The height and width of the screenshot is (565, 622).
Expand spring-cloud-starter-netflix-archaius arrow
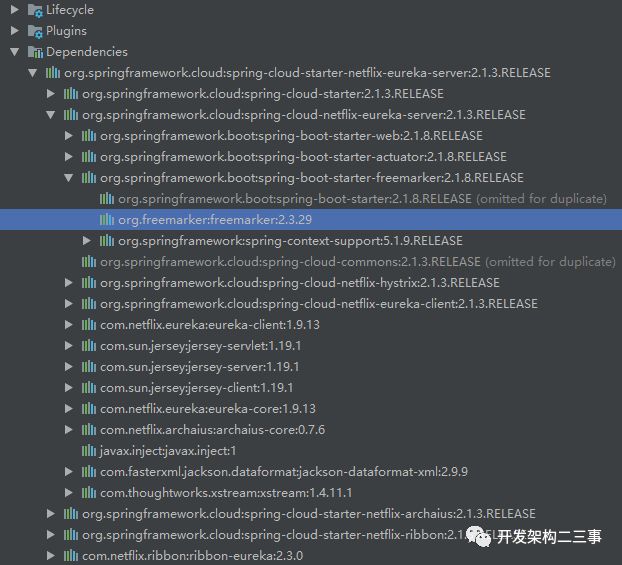[51, 513]
